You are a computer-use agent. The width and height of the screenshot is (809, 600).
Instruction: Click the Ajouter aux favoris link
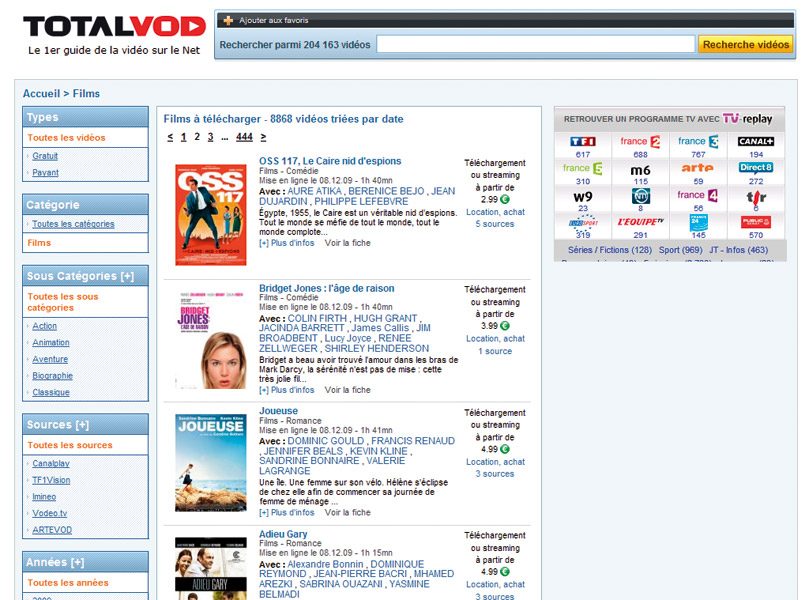pos(273,21)
